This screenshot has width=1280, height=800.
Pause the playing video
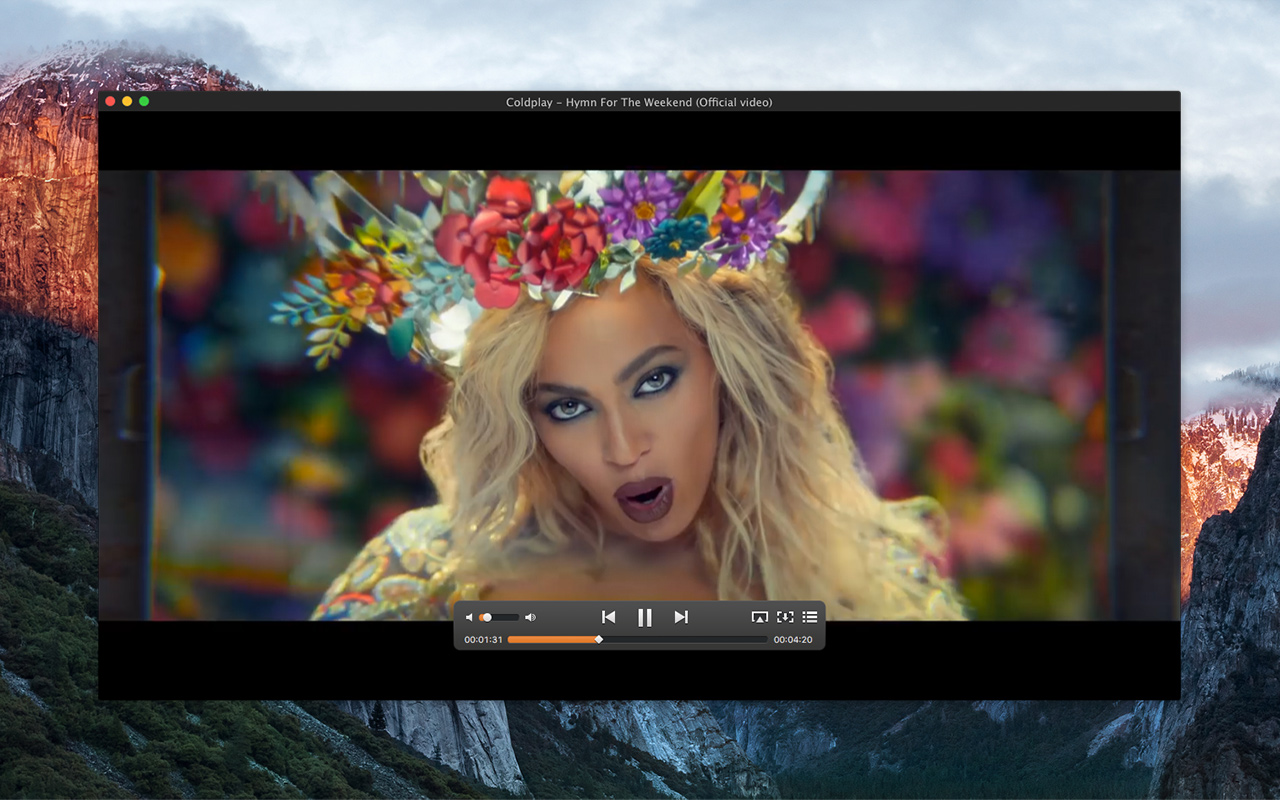pos(645,617)
